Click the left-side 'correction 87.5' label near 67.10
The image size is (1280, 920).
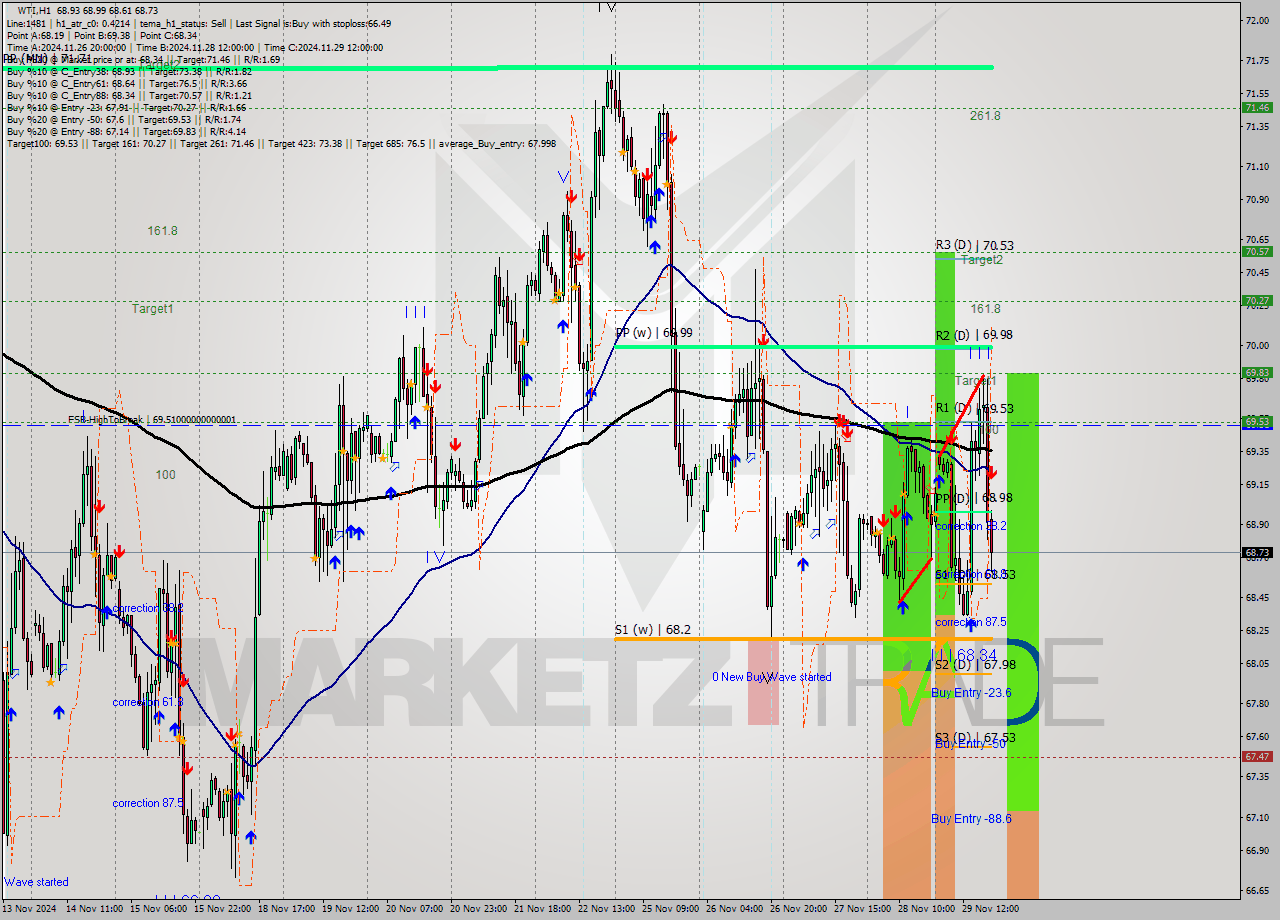(x=148, y=803)
